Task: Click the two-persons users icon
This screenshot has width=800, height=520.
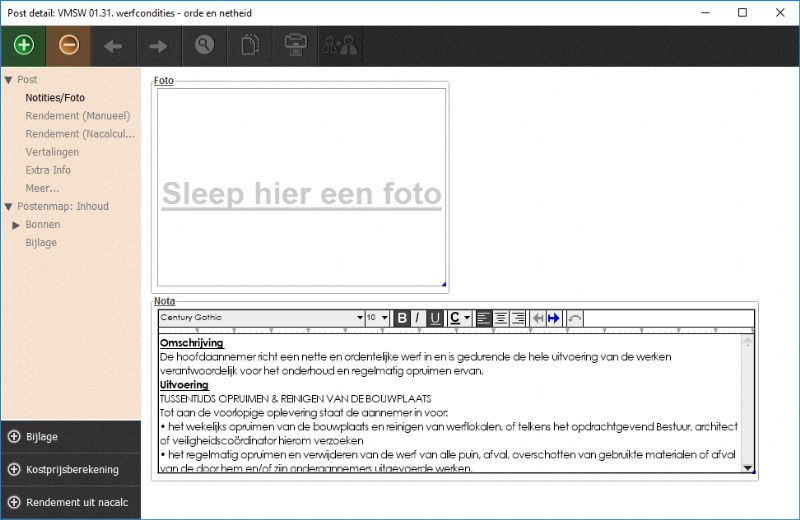Action: click(x=339, y=46)
